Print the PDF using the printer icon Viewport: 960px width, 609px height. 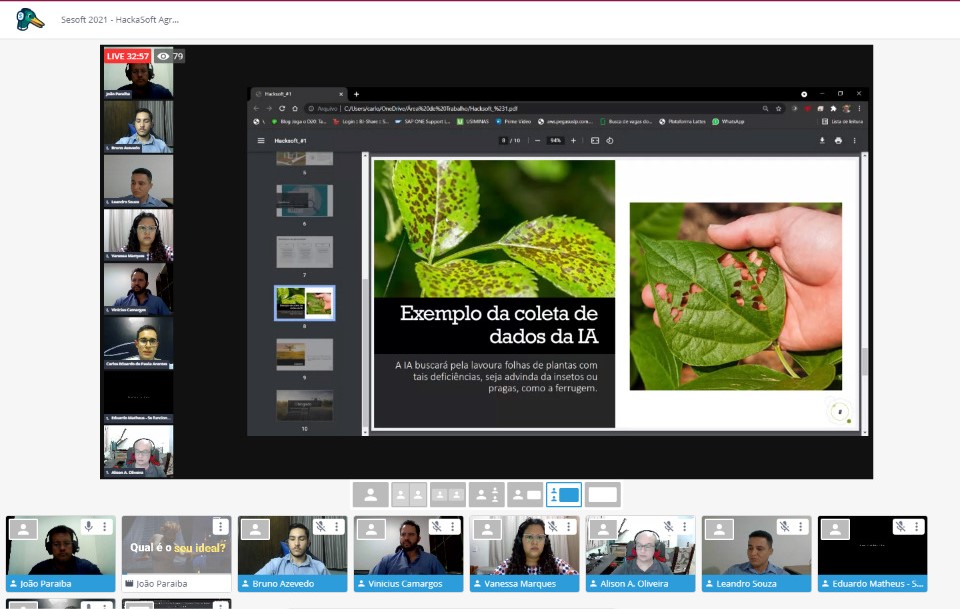(x=838, y=141)
